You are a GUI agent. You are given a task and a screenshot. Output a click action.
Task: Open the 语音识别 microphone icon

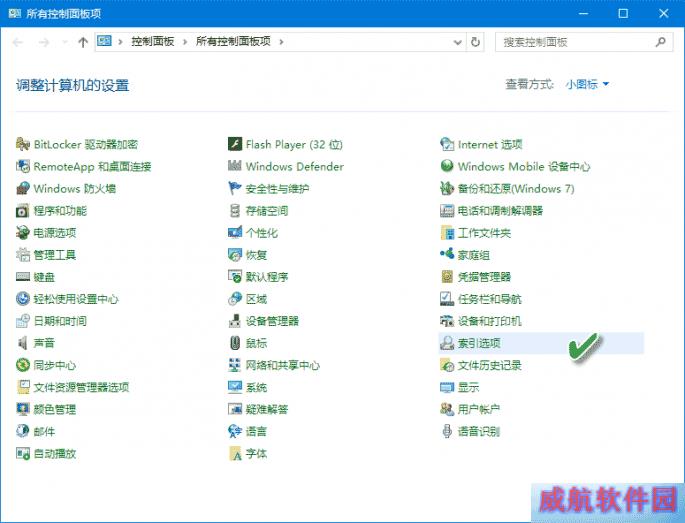[447, 431]
